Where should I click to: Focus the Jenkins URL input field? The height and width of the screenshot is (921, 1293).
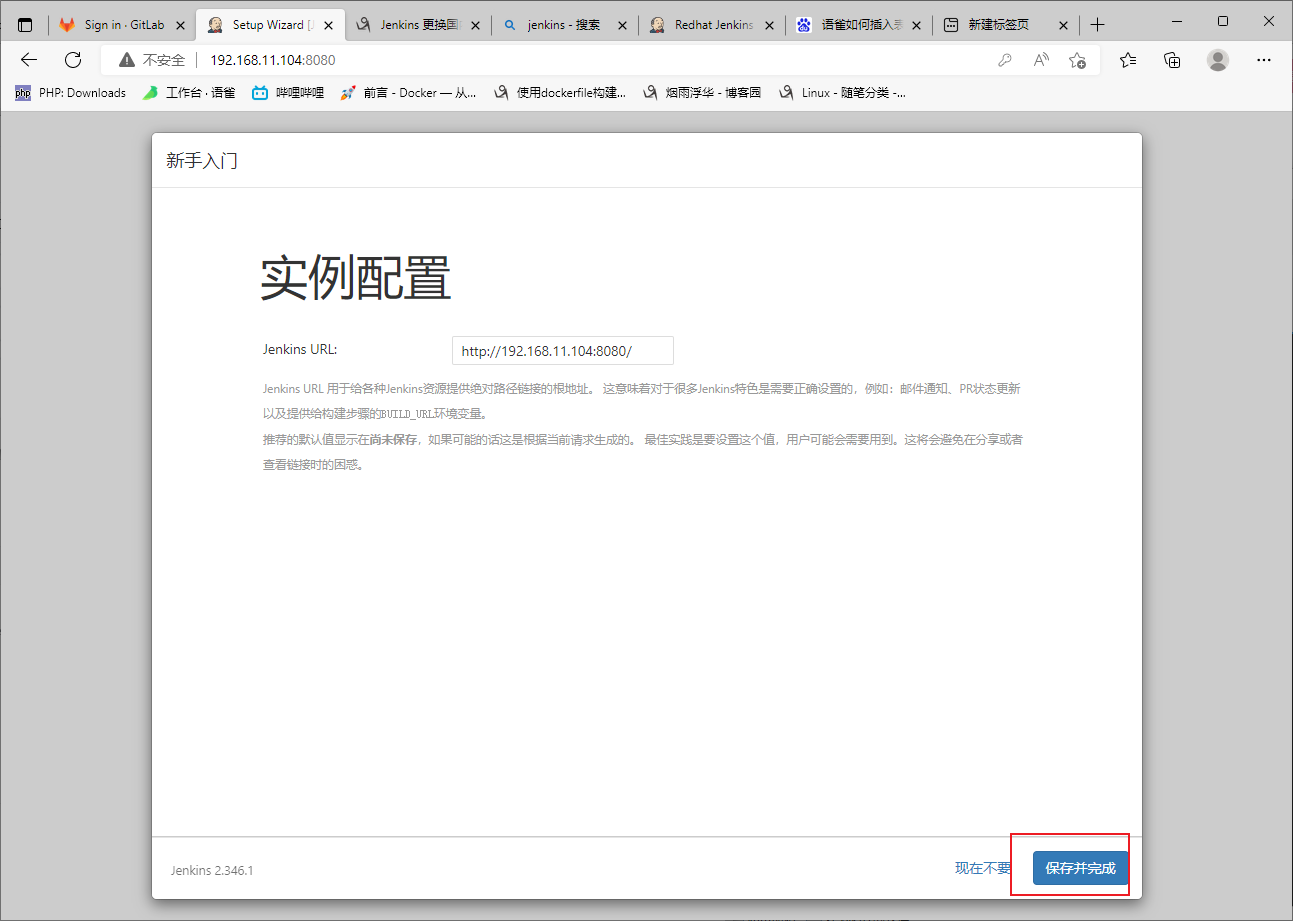click(x=563, y=351)
